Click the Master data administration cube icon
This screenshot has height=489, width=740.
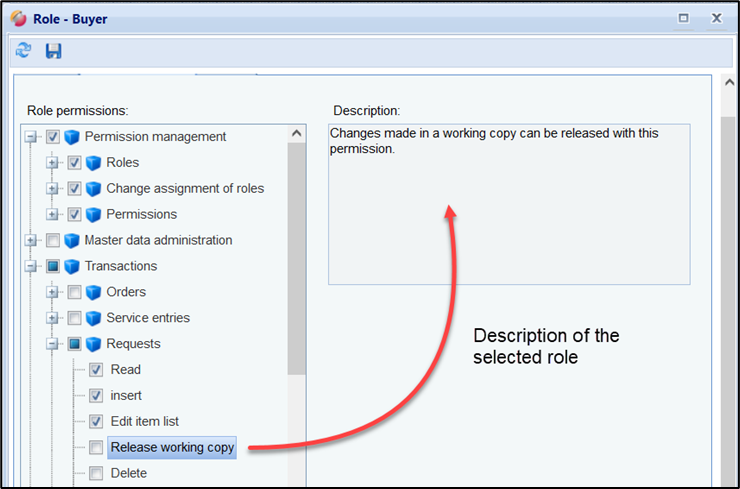point(72,240)
